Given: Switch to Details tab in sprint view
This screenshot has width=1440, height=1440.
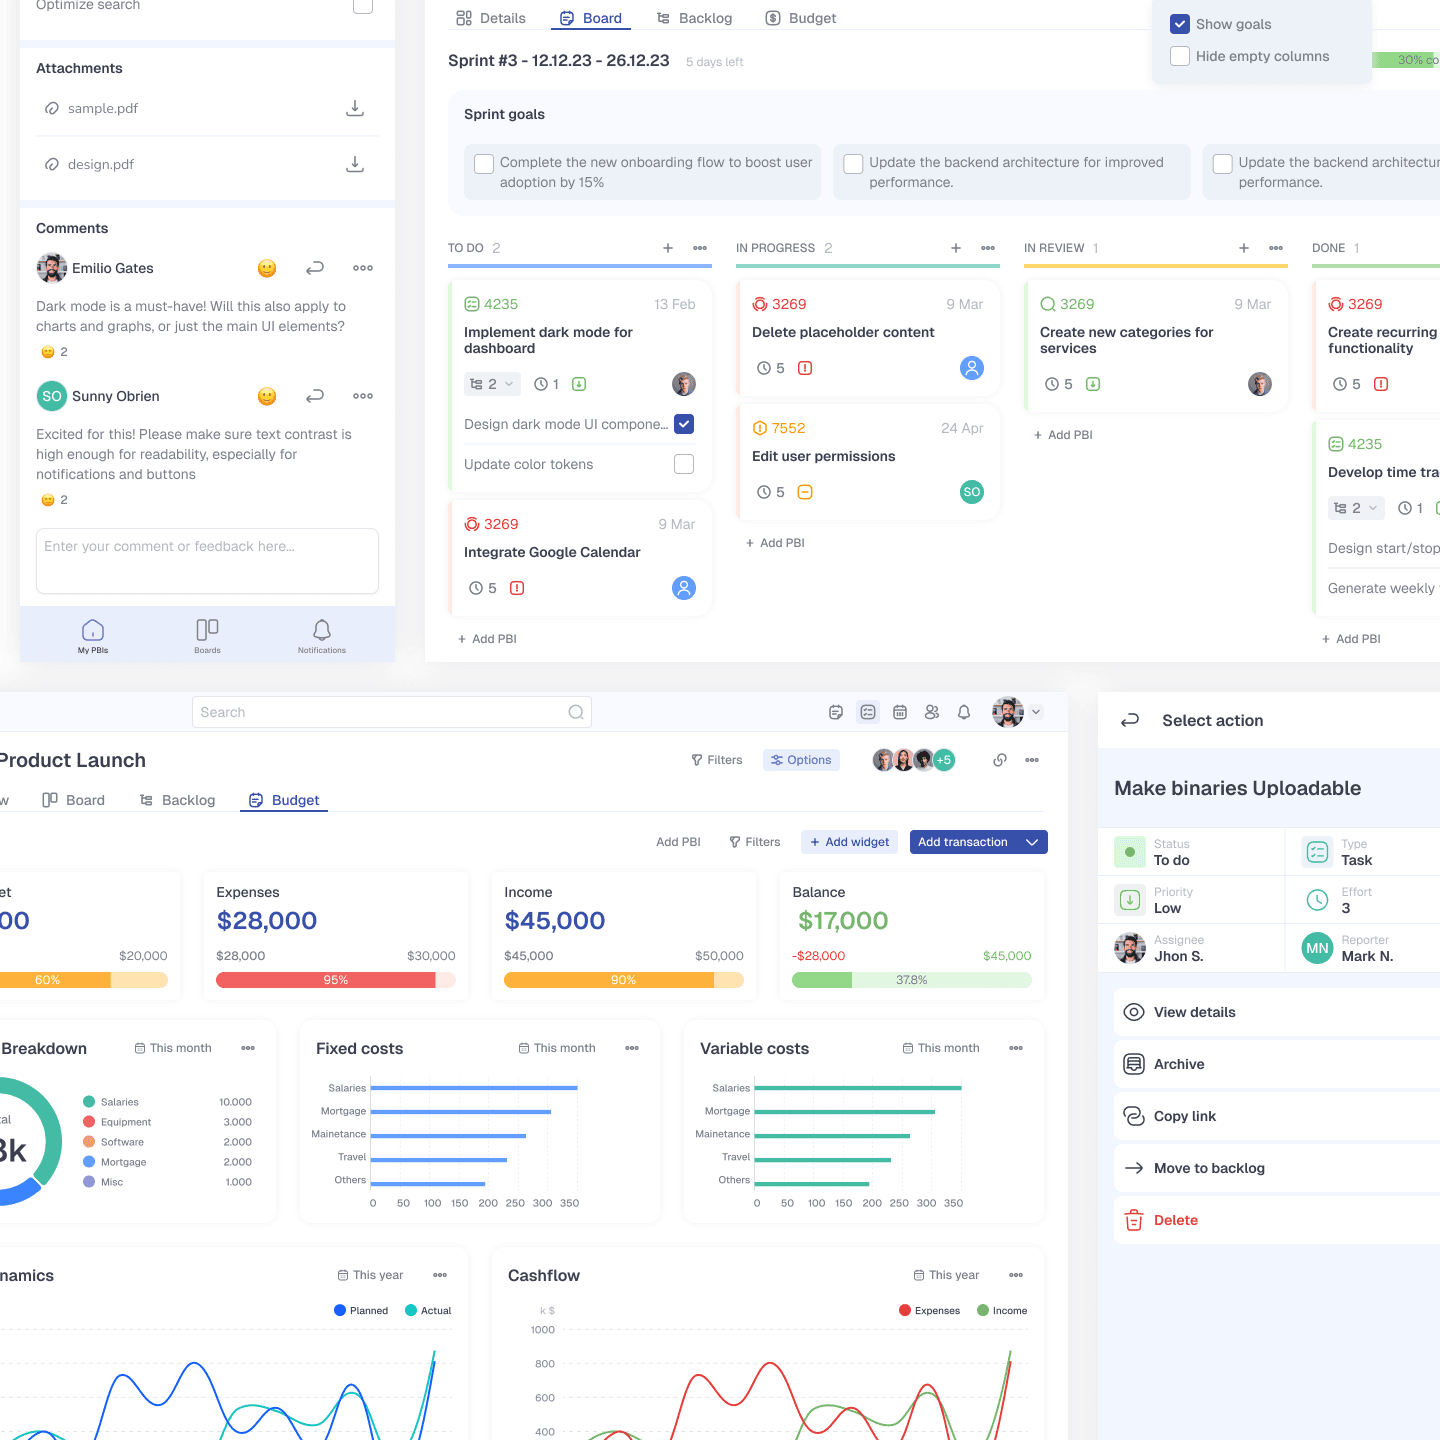Looking at the screenshot, I should tap(490, 18).
